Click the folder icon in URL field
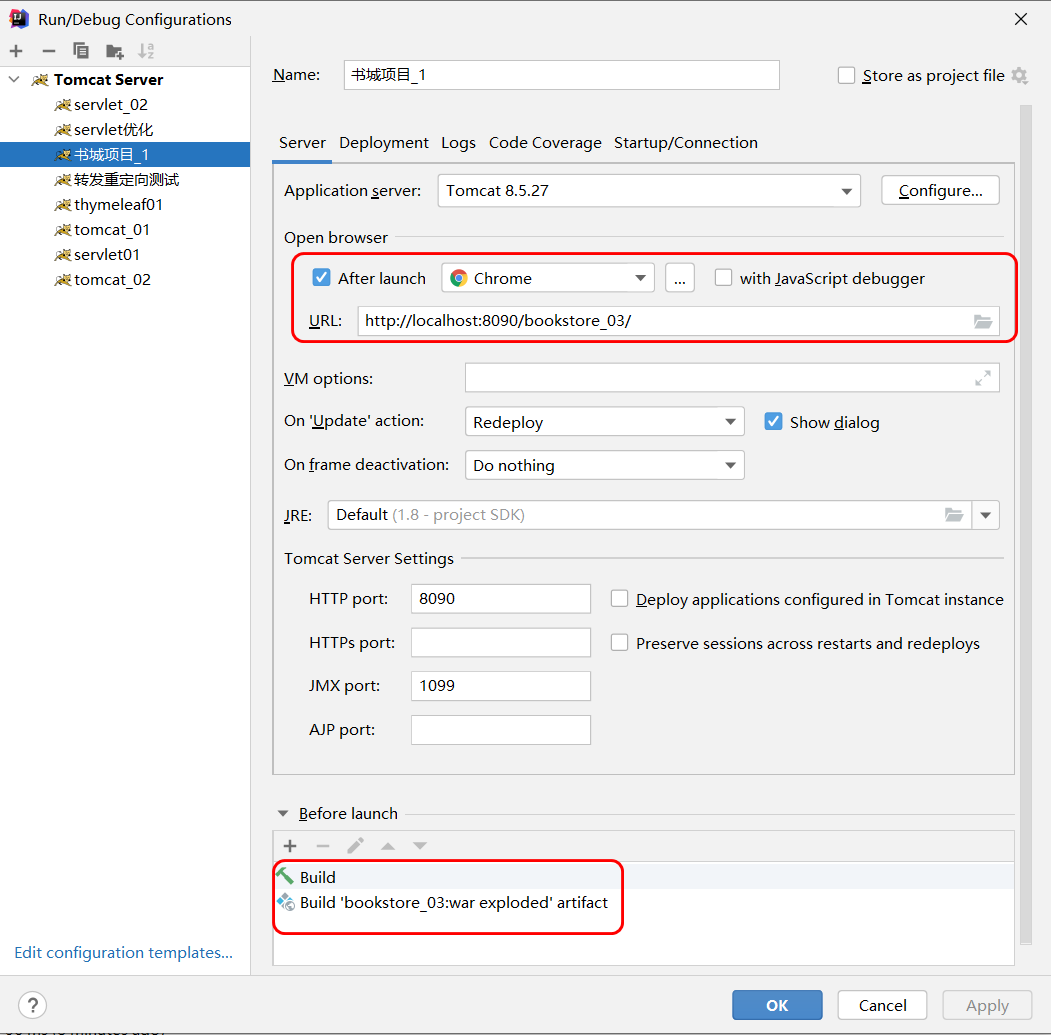 tap(983, 322)
